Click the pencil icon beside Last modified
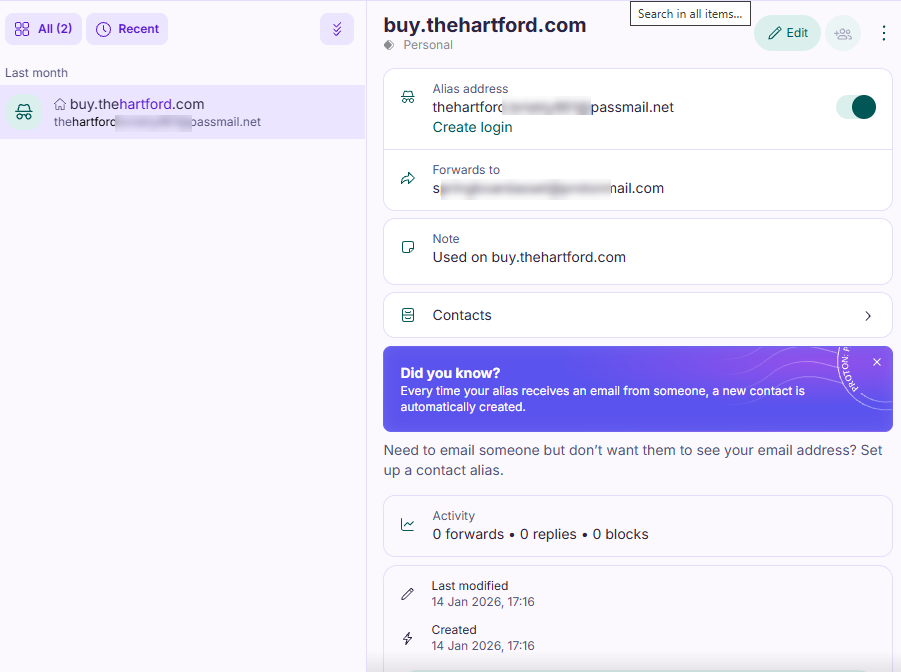The image size is (901, 672). (x=408, y=594)
